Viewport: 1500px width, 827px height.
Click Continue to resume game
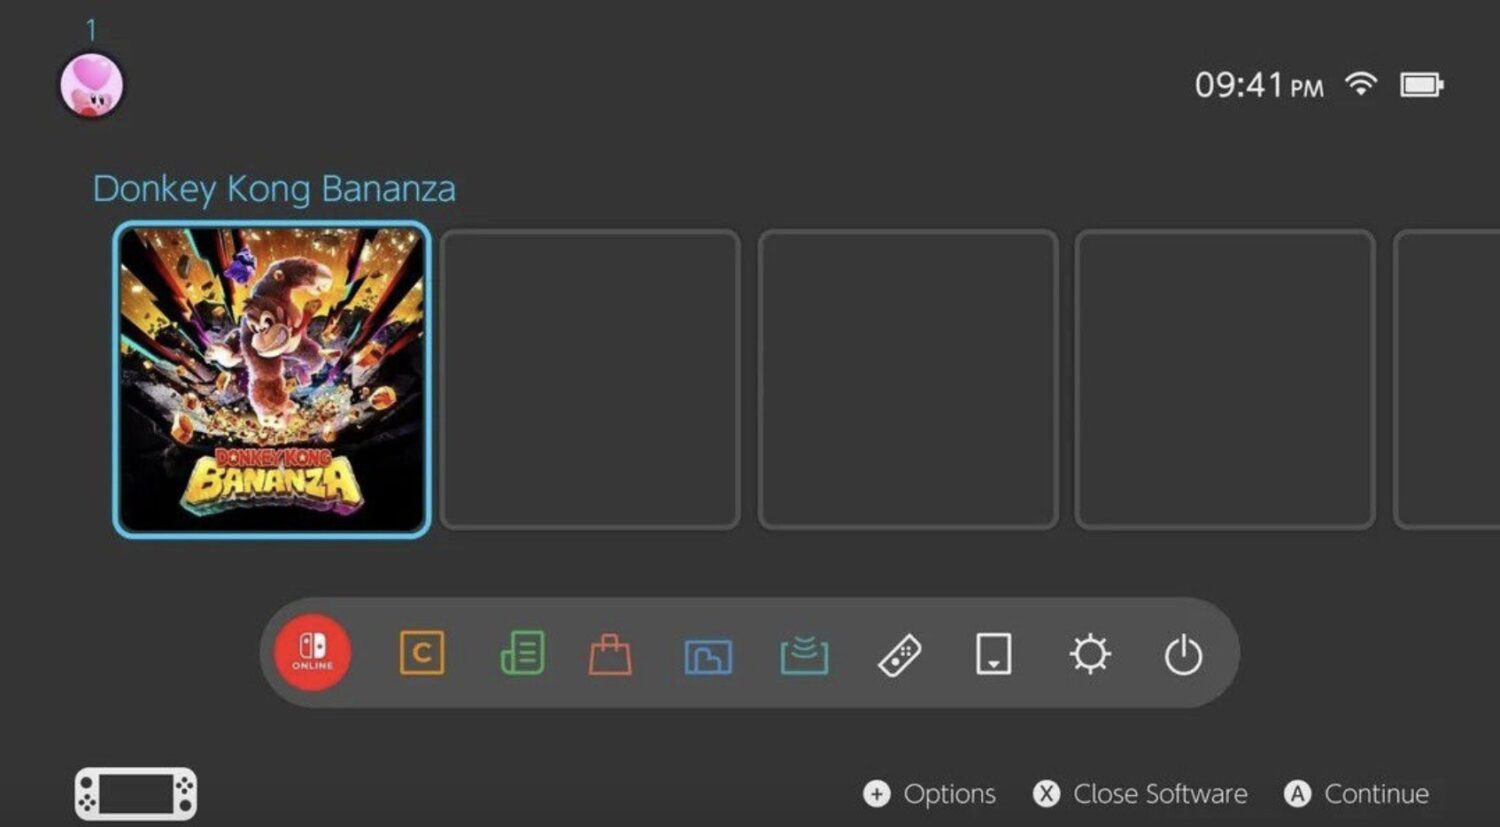(x=1357, y=794)
